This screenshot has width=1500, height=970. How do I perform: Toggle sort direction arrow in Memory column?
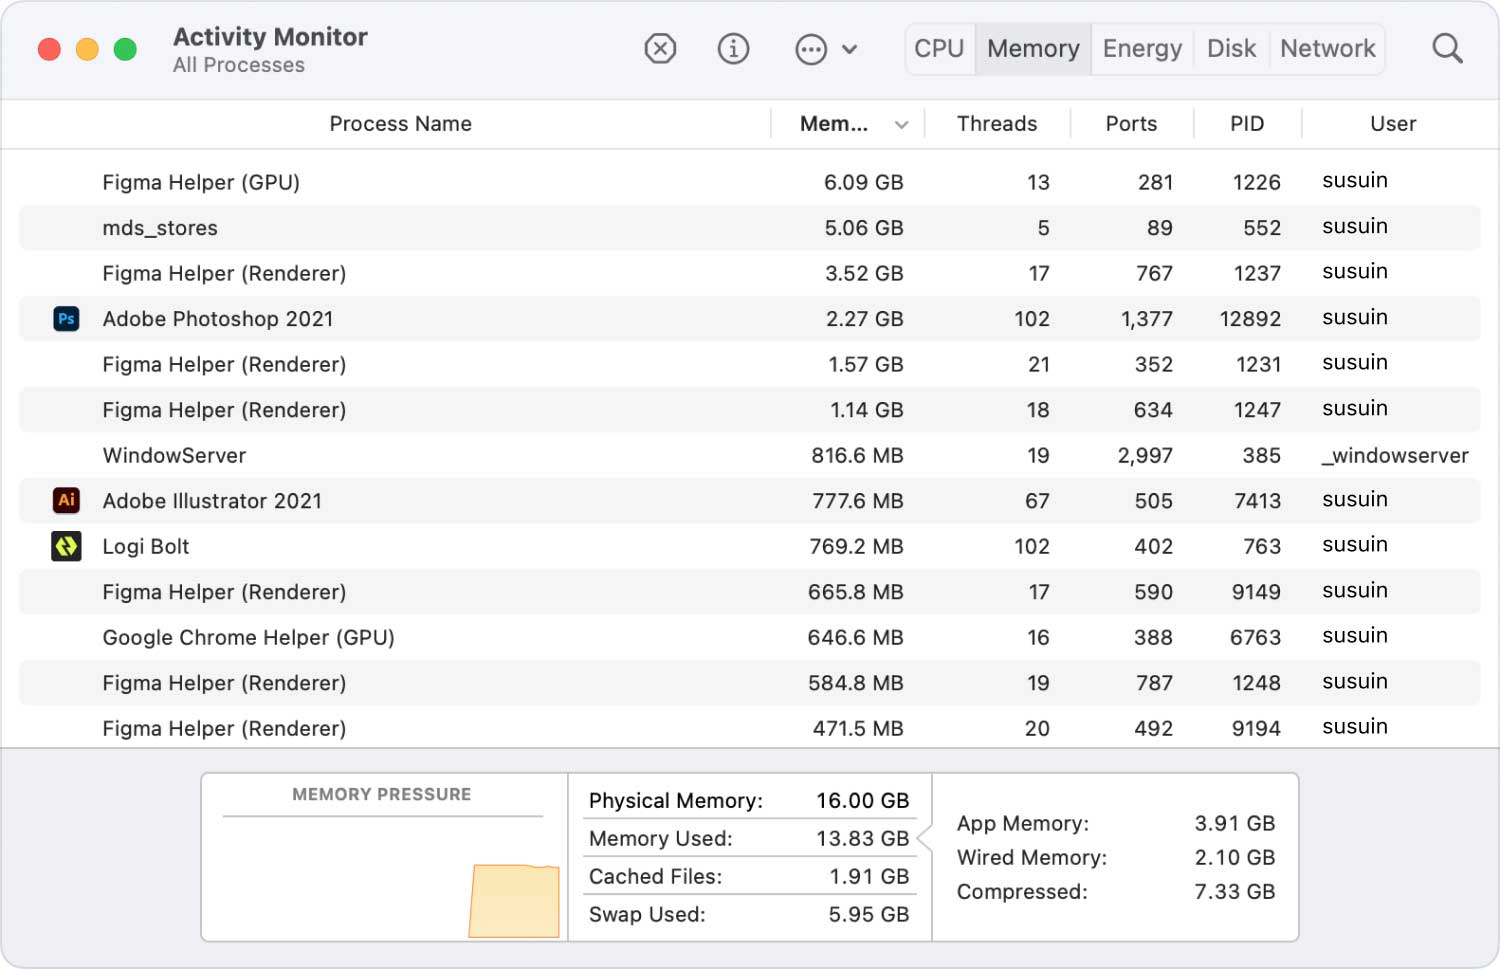click(x=901, y=125)
